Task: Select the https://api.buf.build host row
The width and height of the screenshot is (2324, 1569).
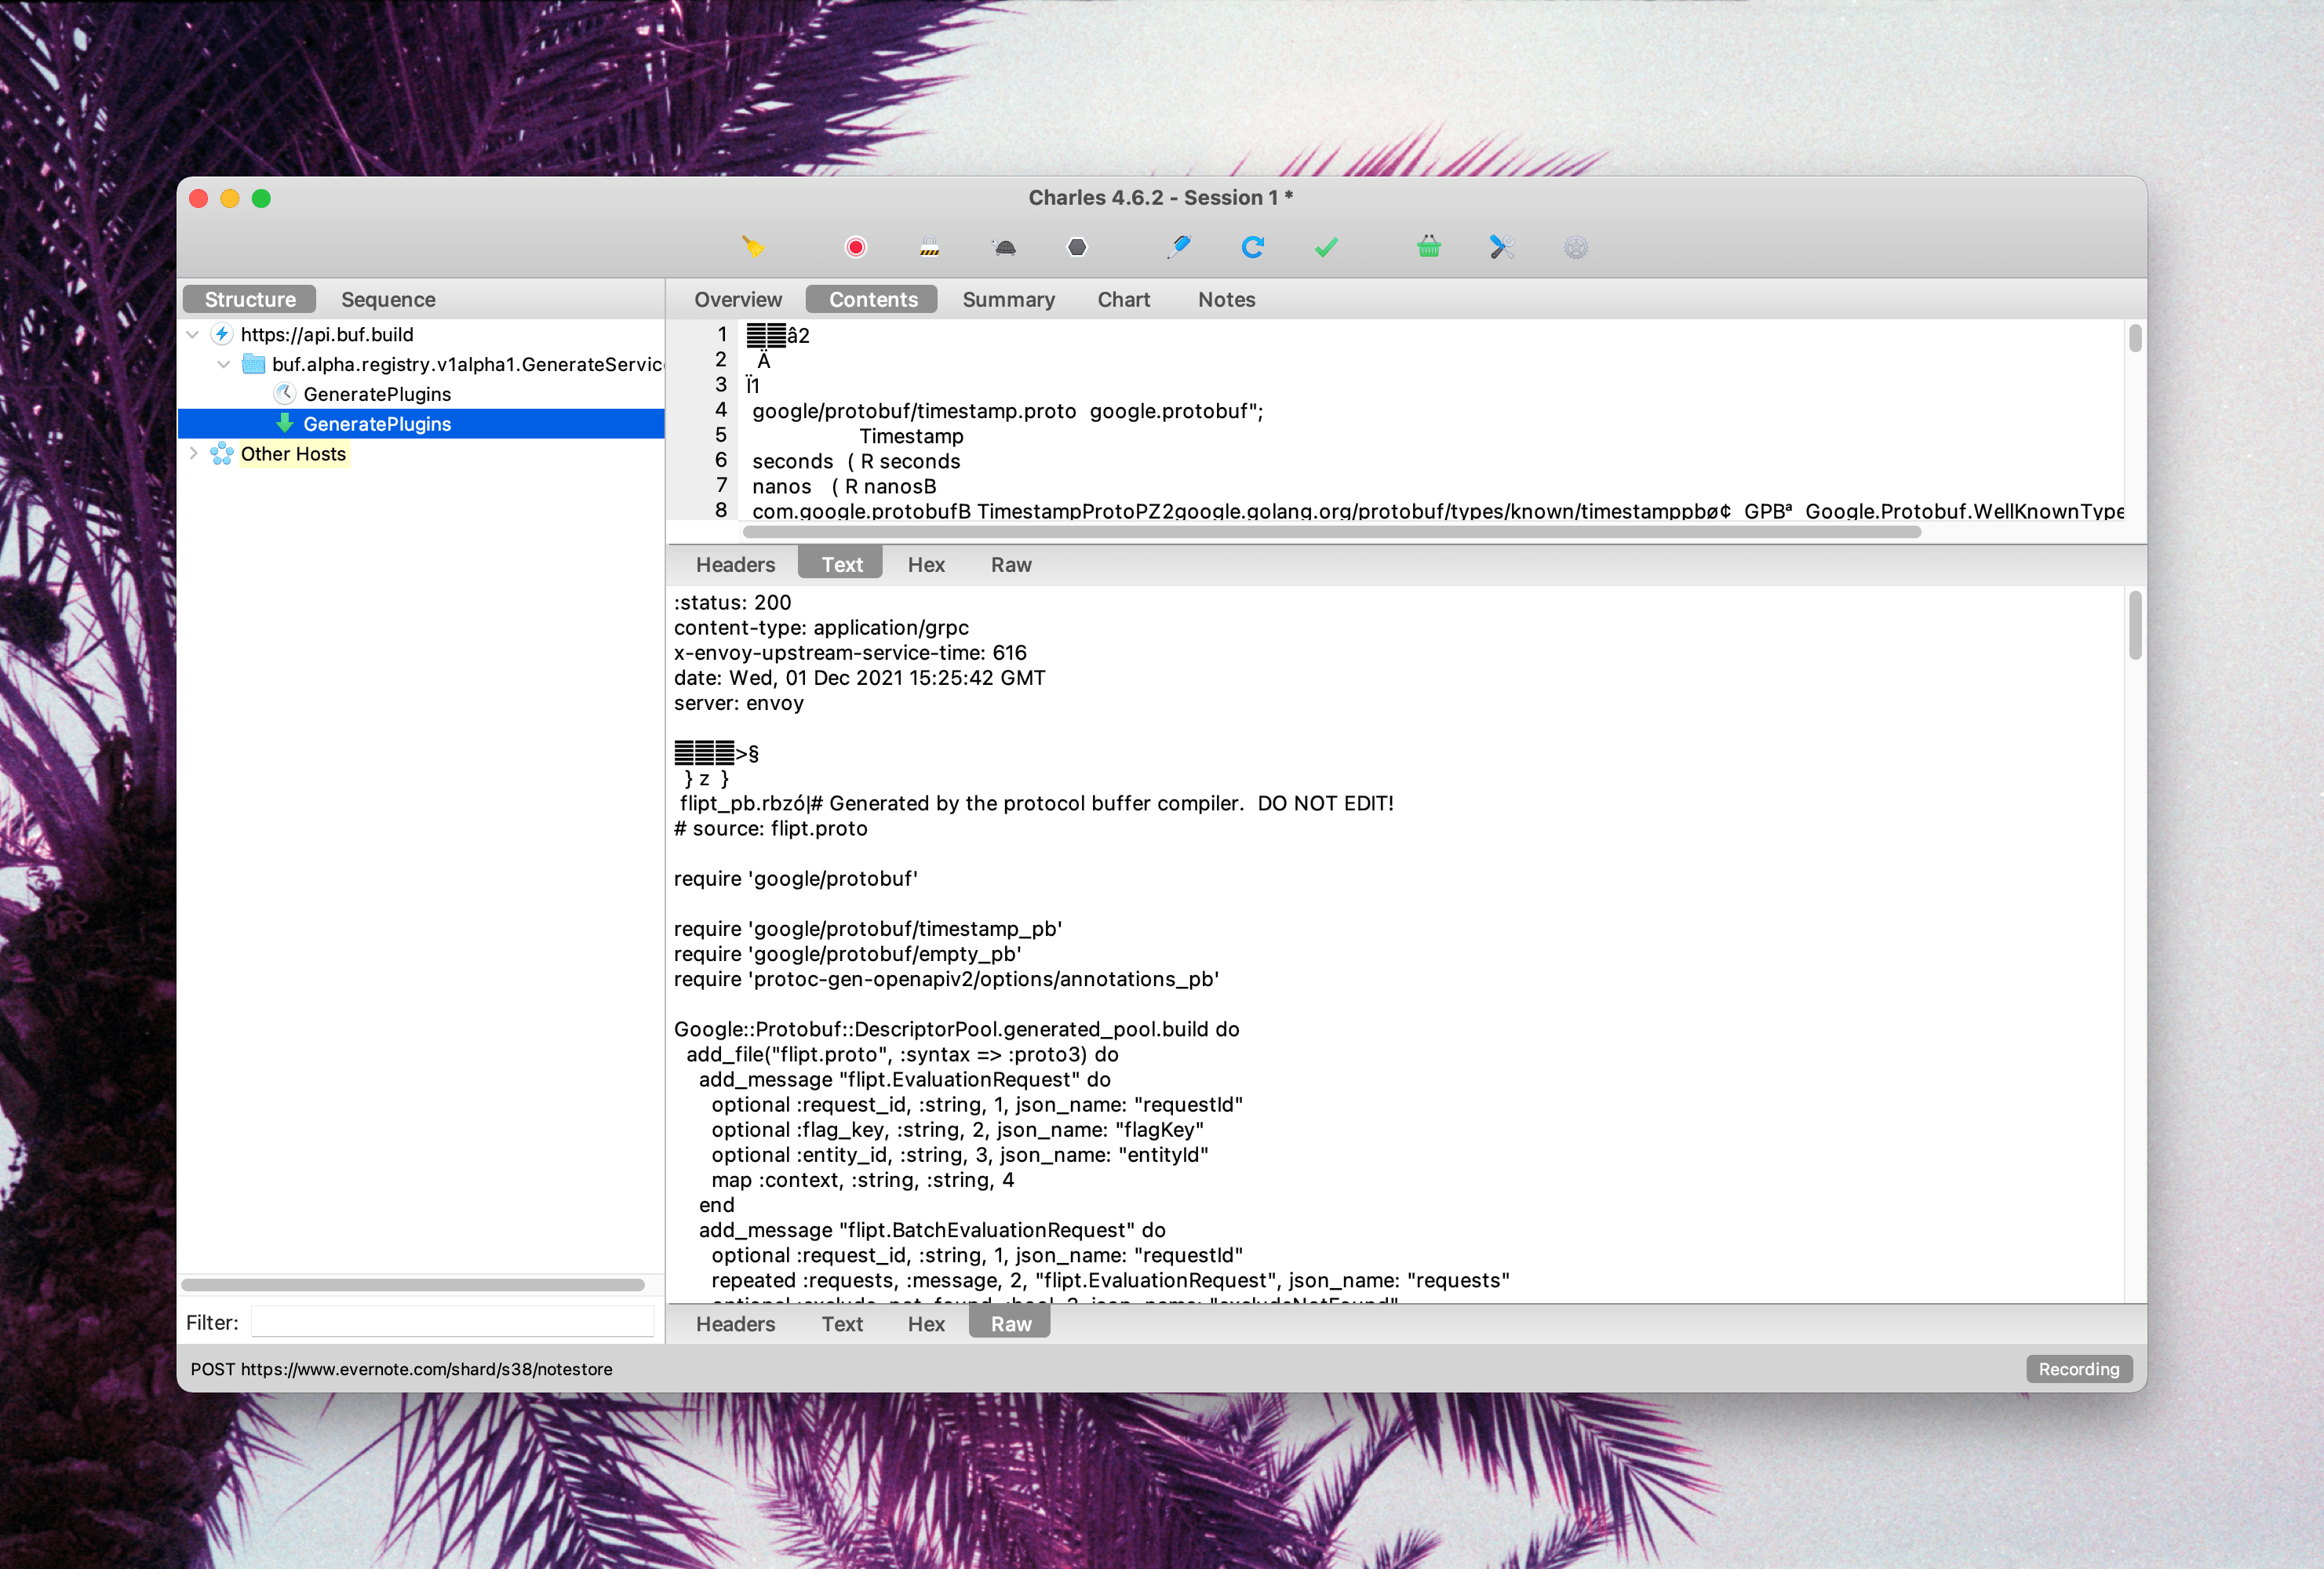Action: [421, 334]
